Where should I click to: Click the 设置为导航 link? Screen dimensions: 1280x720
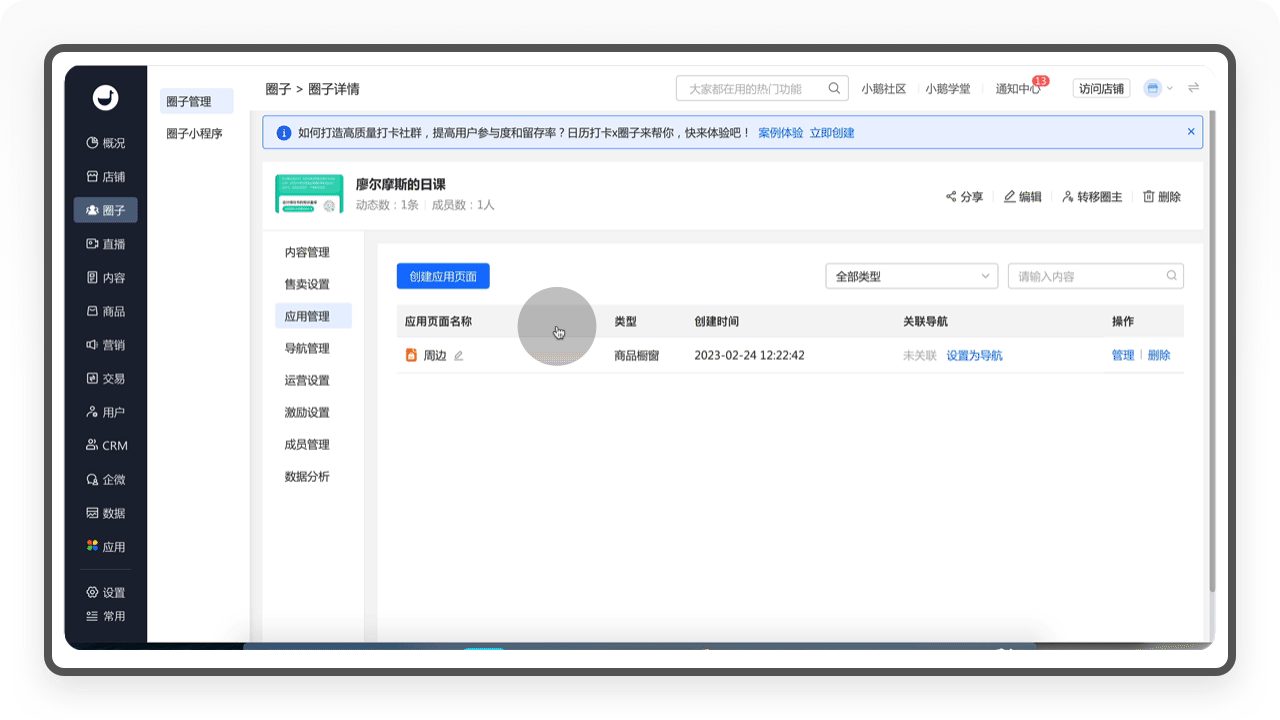pos(974,356)
